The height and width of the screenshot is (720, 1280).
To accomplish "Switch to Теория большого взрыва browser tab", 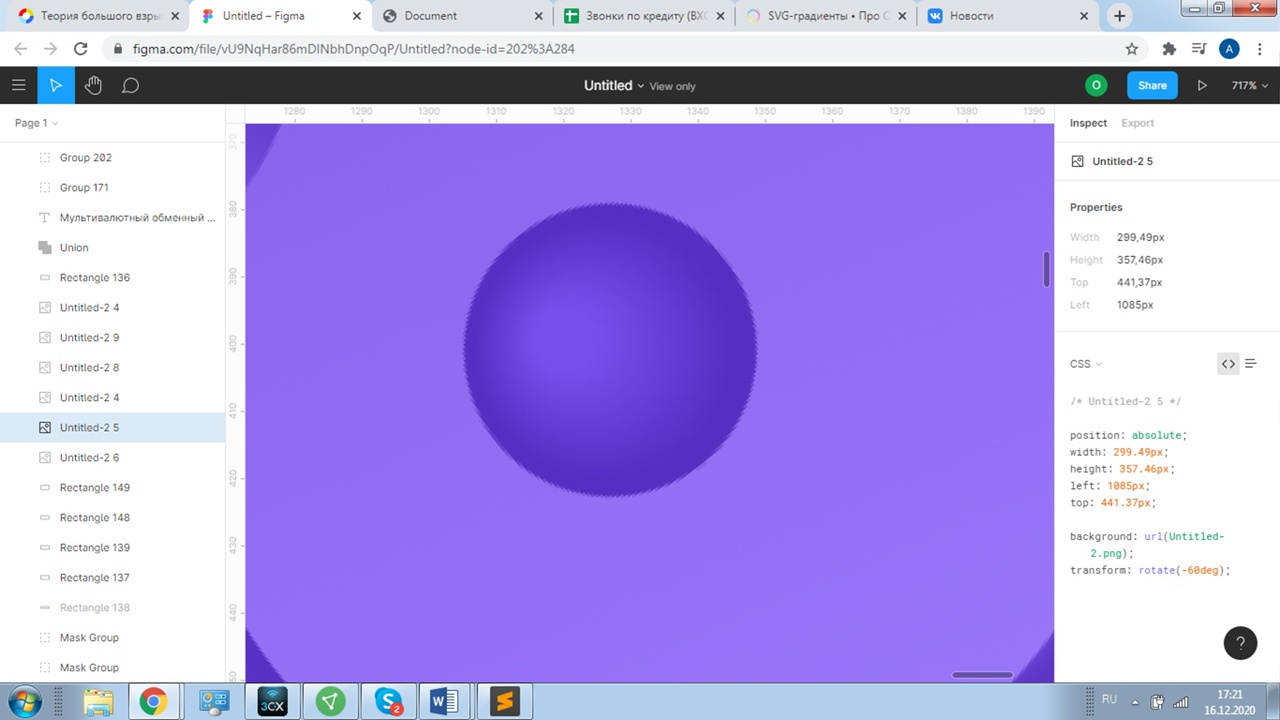I will tap(98, 16).
